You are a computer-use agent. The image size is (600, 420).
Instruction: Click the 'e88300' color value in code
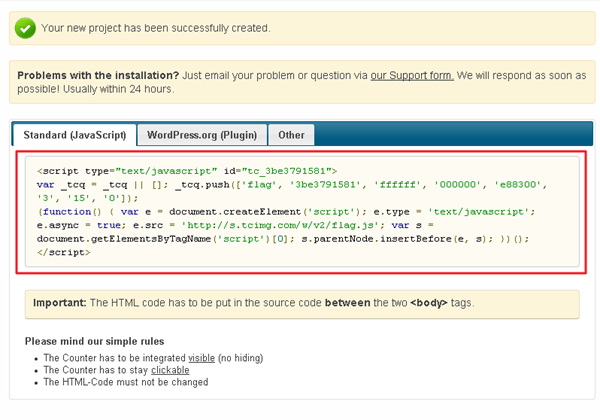pos(517,185)
